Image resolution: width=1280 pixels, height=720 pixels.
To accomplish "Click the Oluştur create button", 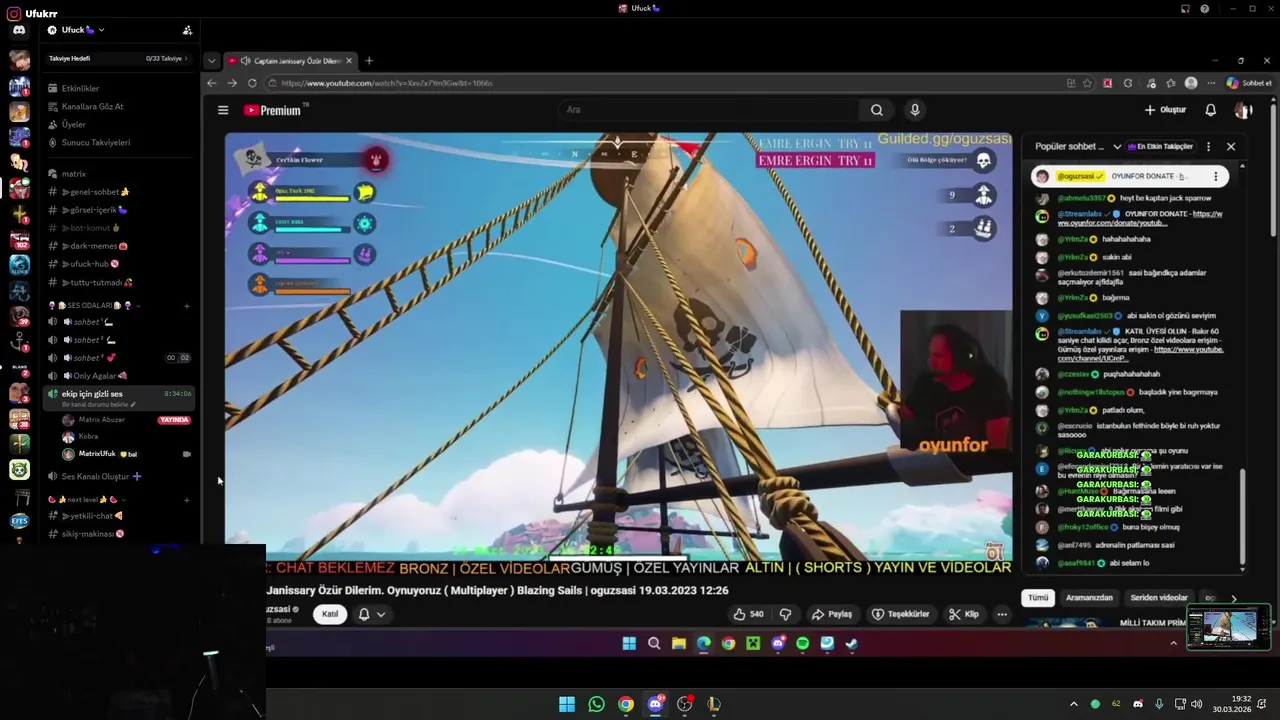I will tap(1166, 110).
